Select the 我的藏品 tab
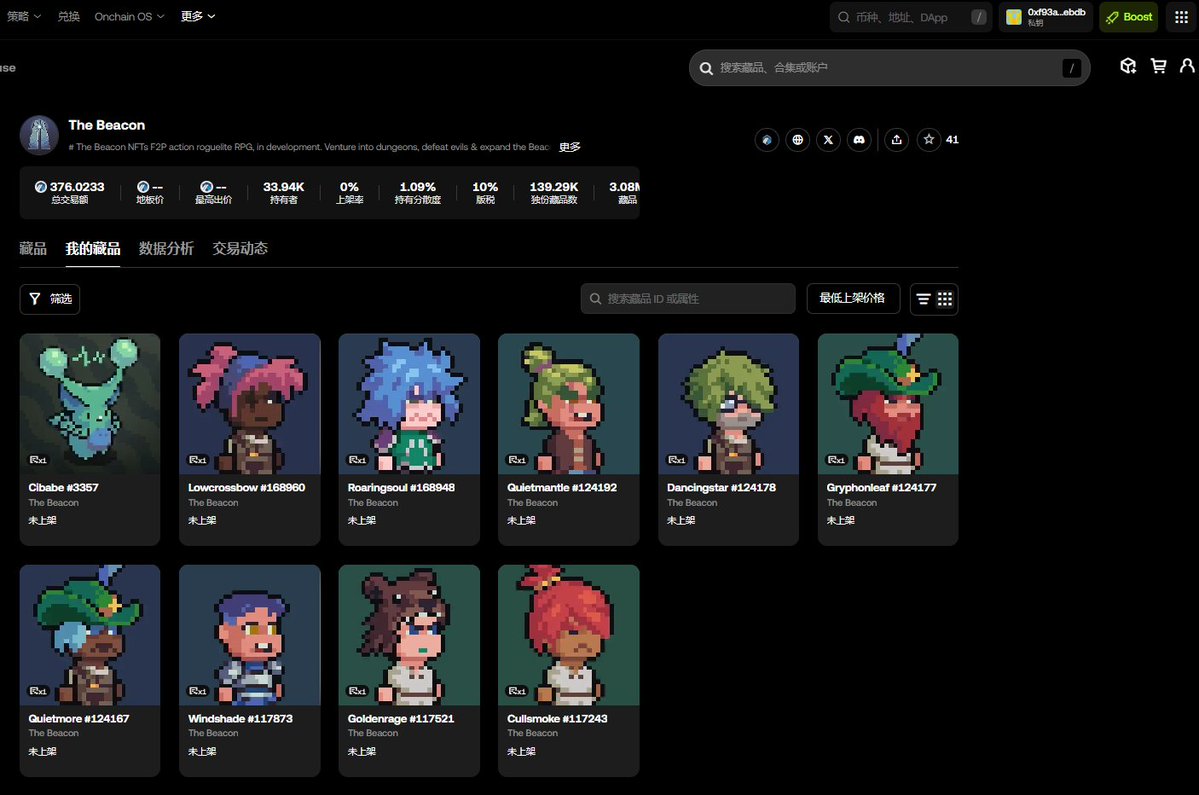The width and height of the screenshot is (1199, 795). click(93, 248)
